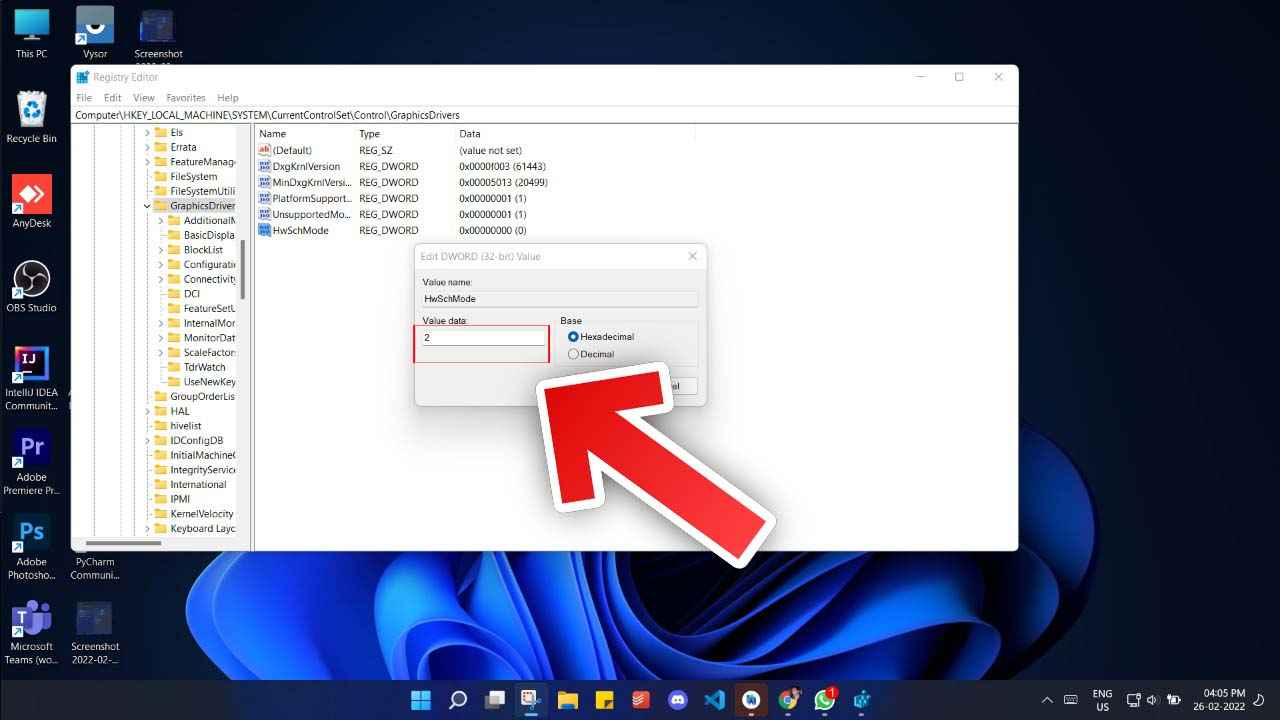Open the View menu in Registry Editor

144,98
